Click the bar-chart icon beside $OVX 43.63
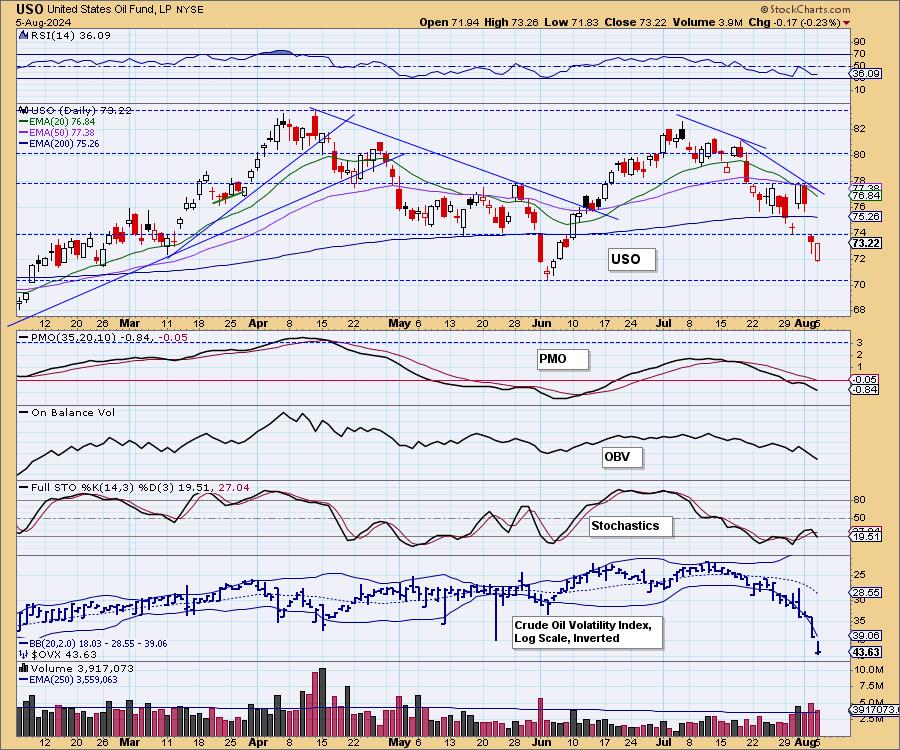900x750 pixels. click(x=24, y=654)
